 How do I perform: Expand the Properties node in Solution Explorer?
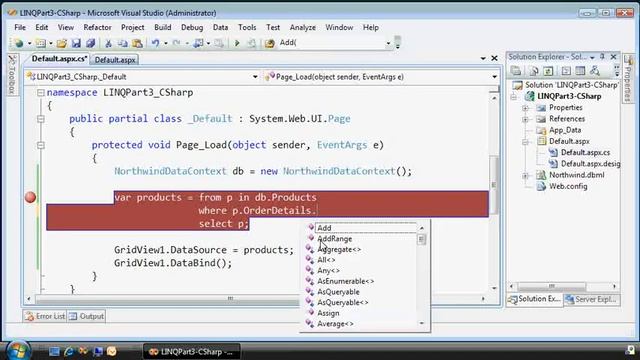pyautogui.click(x=526, y=108)
